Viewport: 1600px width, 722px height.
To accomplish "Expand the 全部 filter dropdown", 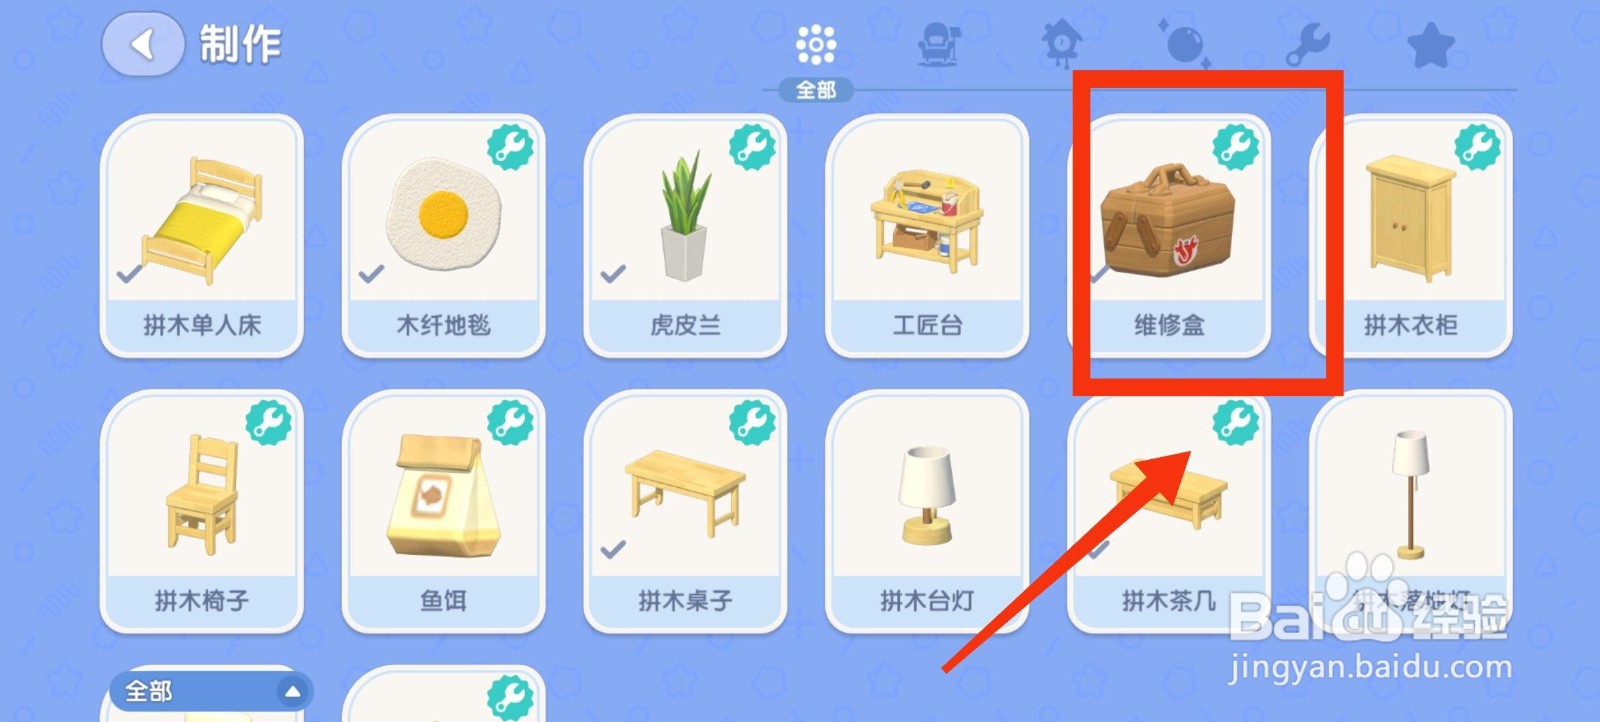I will pos(212,690).
